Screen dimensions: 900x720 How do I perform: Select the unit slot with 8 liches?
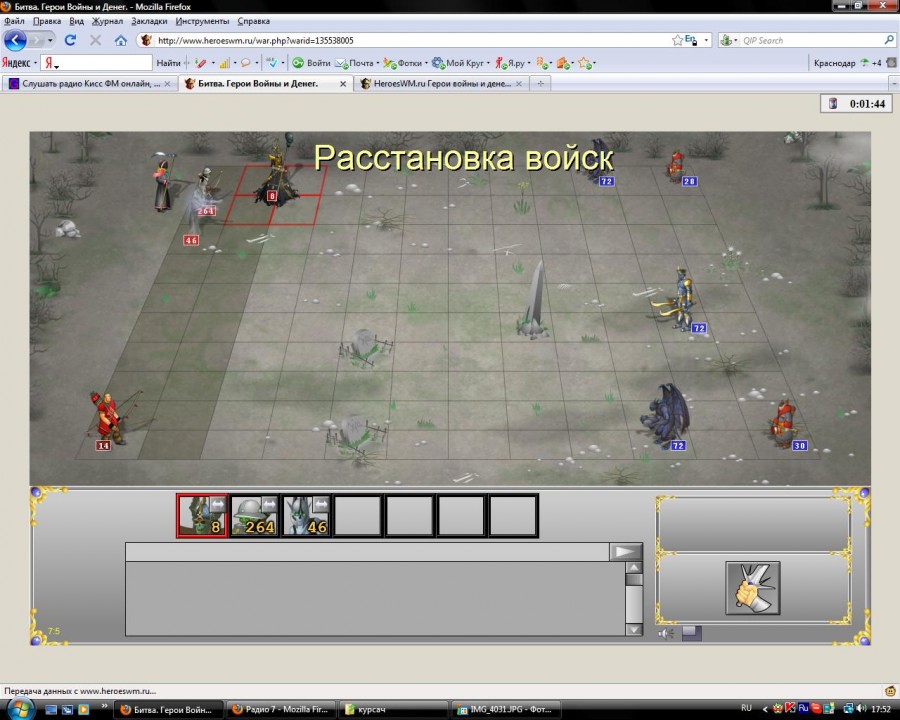202,516
